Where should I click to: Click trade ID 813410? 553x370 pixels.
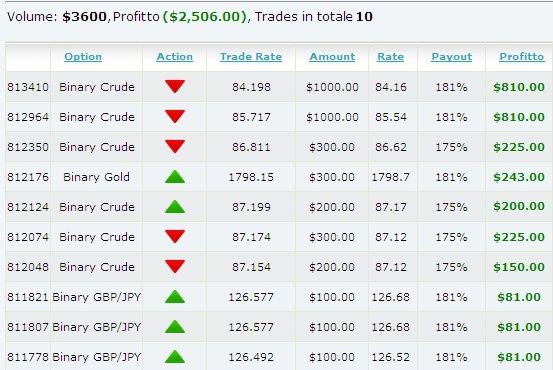click(28, 87)
